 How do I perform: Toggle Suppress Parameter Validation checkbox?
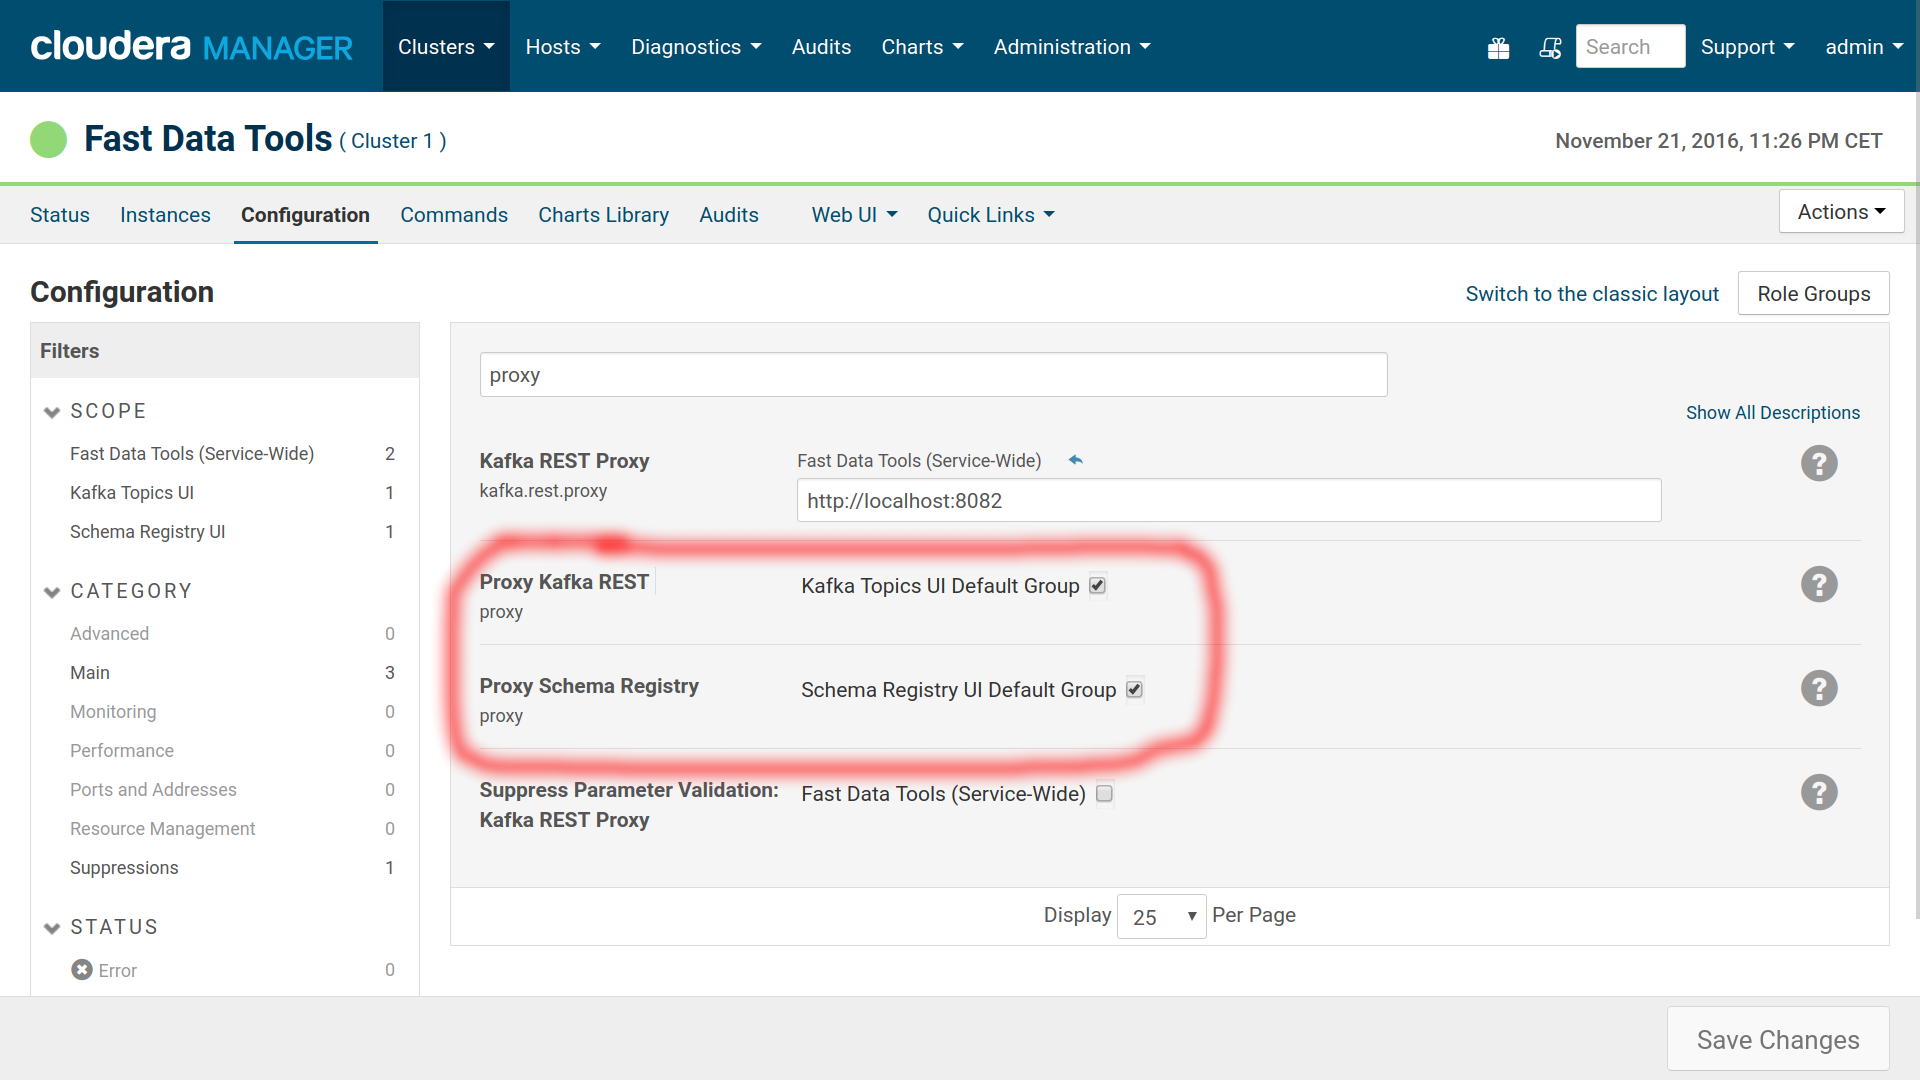[1105, 794]
